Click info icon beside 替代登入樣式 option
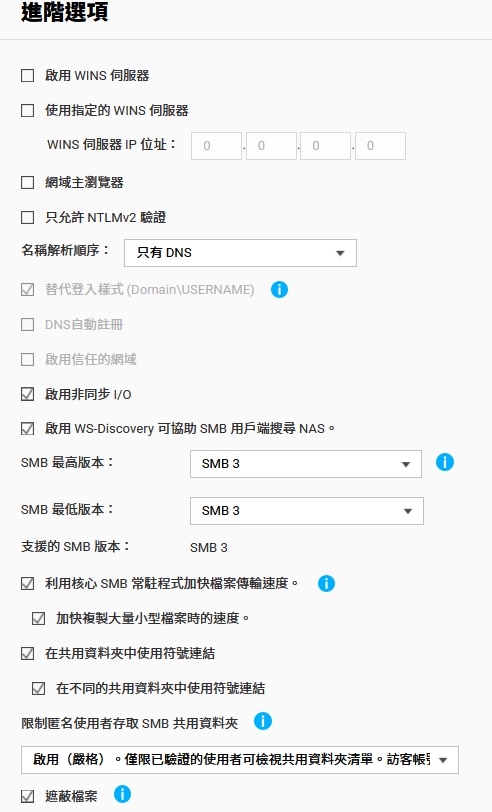492x812 pixels. click(x=279, y=289)
